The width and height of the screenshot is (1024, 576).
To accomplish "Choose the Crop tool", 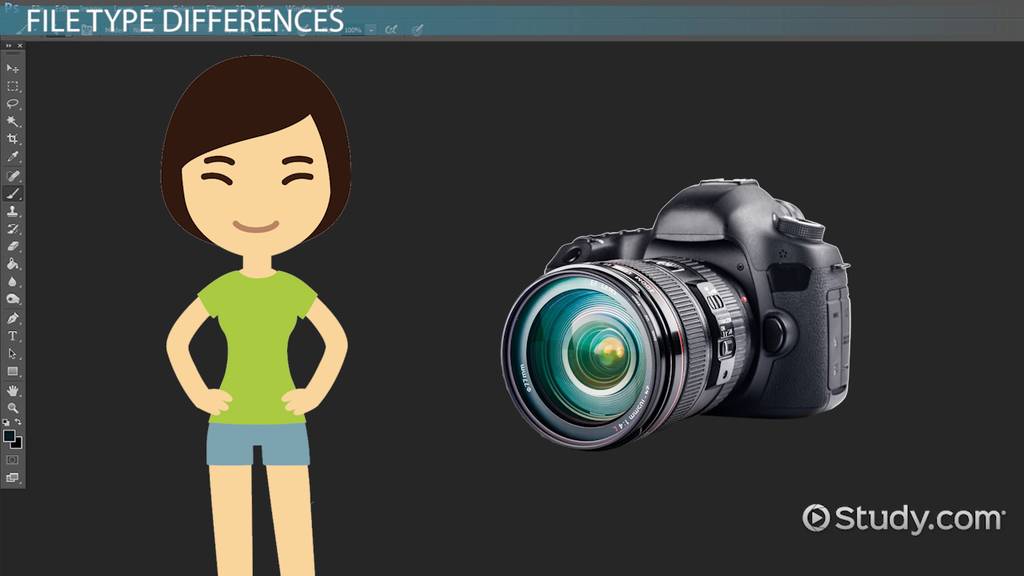I will pyautogui.click(x=13, y=139).
